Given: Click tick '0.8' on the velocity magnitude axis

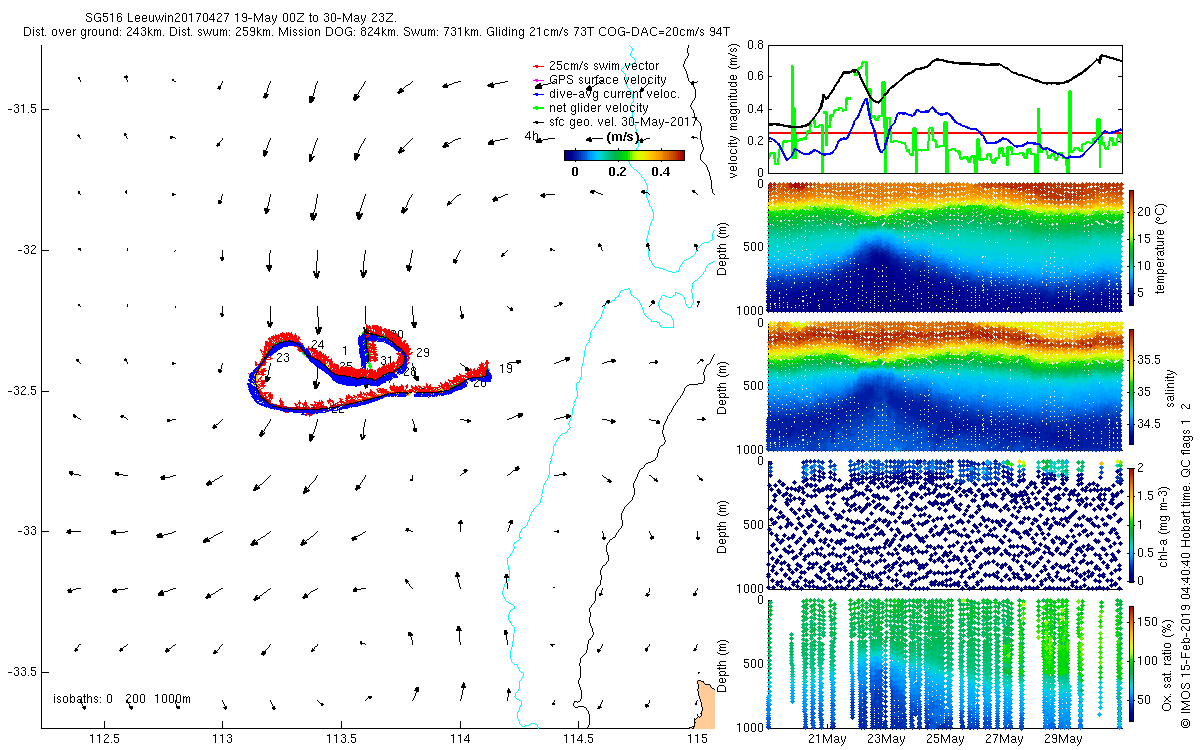Looking at the screenshot, I should [755, 46].
